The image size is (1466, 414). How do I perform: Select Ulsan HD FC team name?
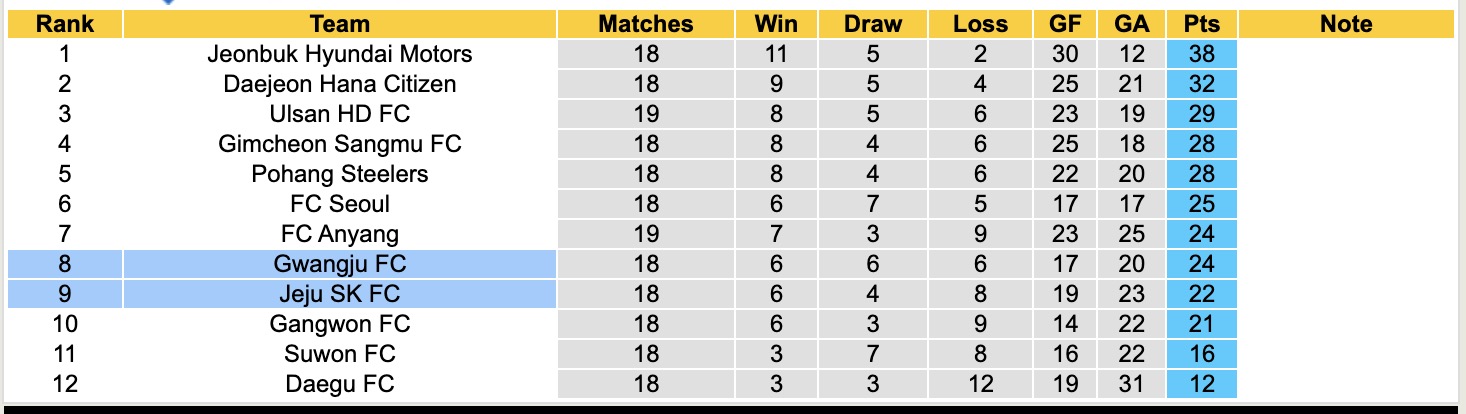click(339, 114)
